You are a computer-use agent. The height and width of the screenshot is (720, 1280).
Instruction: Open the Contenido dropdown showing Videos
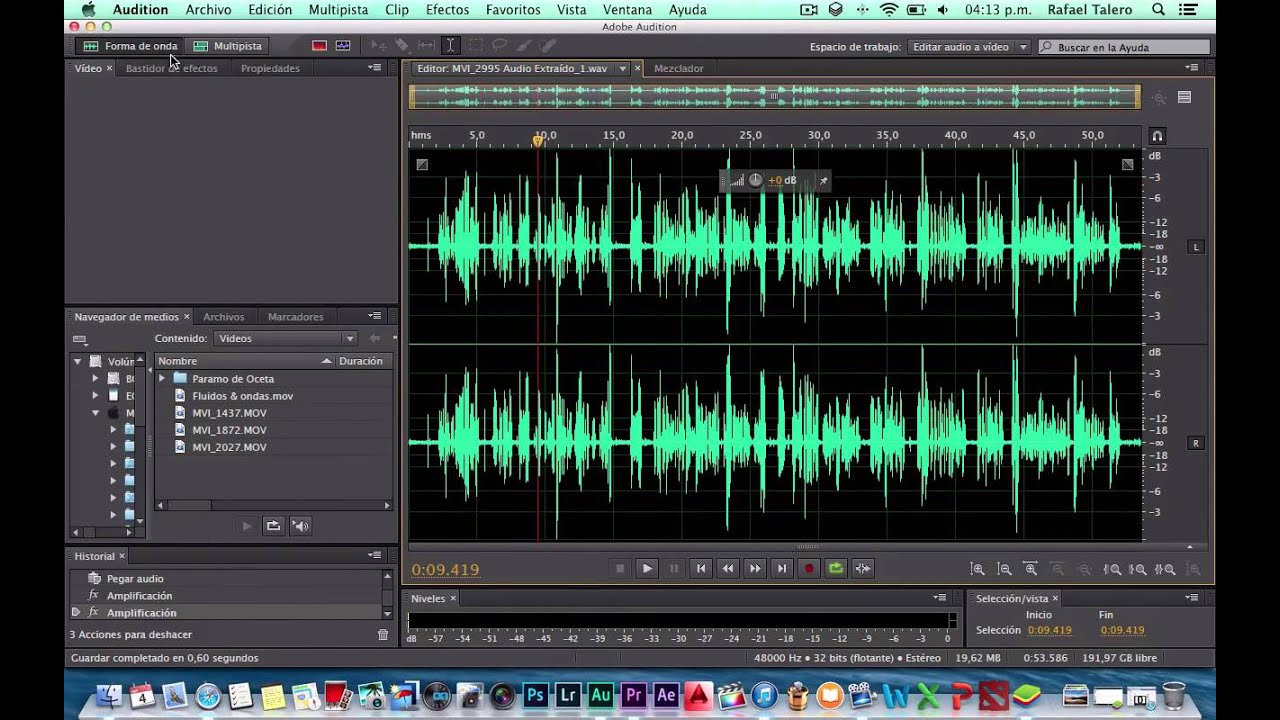click(x=286, y=339)
